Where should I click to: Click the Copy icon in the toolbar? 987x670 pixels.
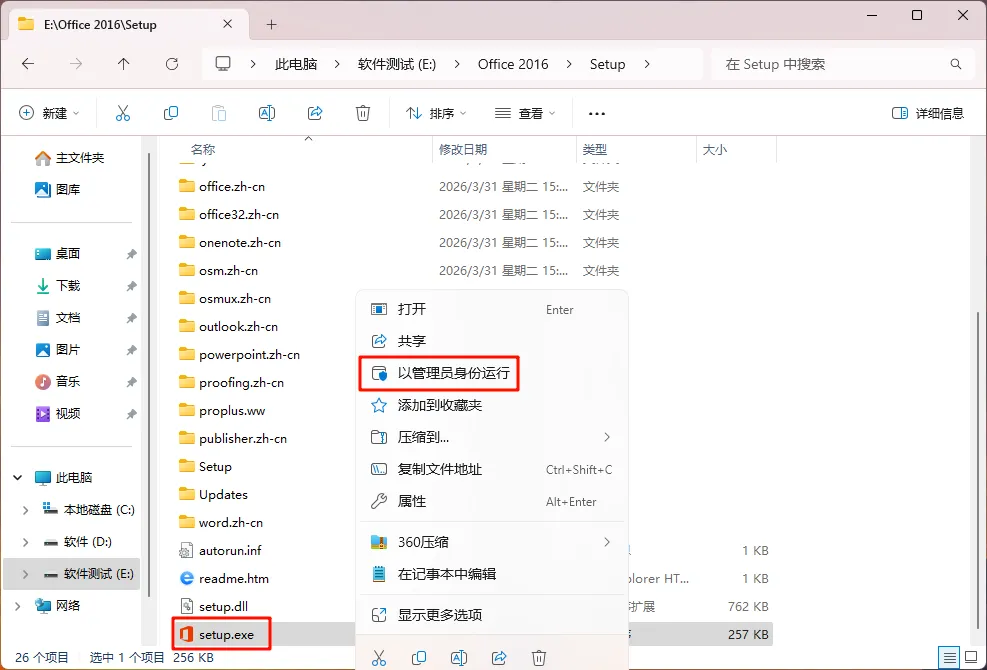click(x=171, y=113)
